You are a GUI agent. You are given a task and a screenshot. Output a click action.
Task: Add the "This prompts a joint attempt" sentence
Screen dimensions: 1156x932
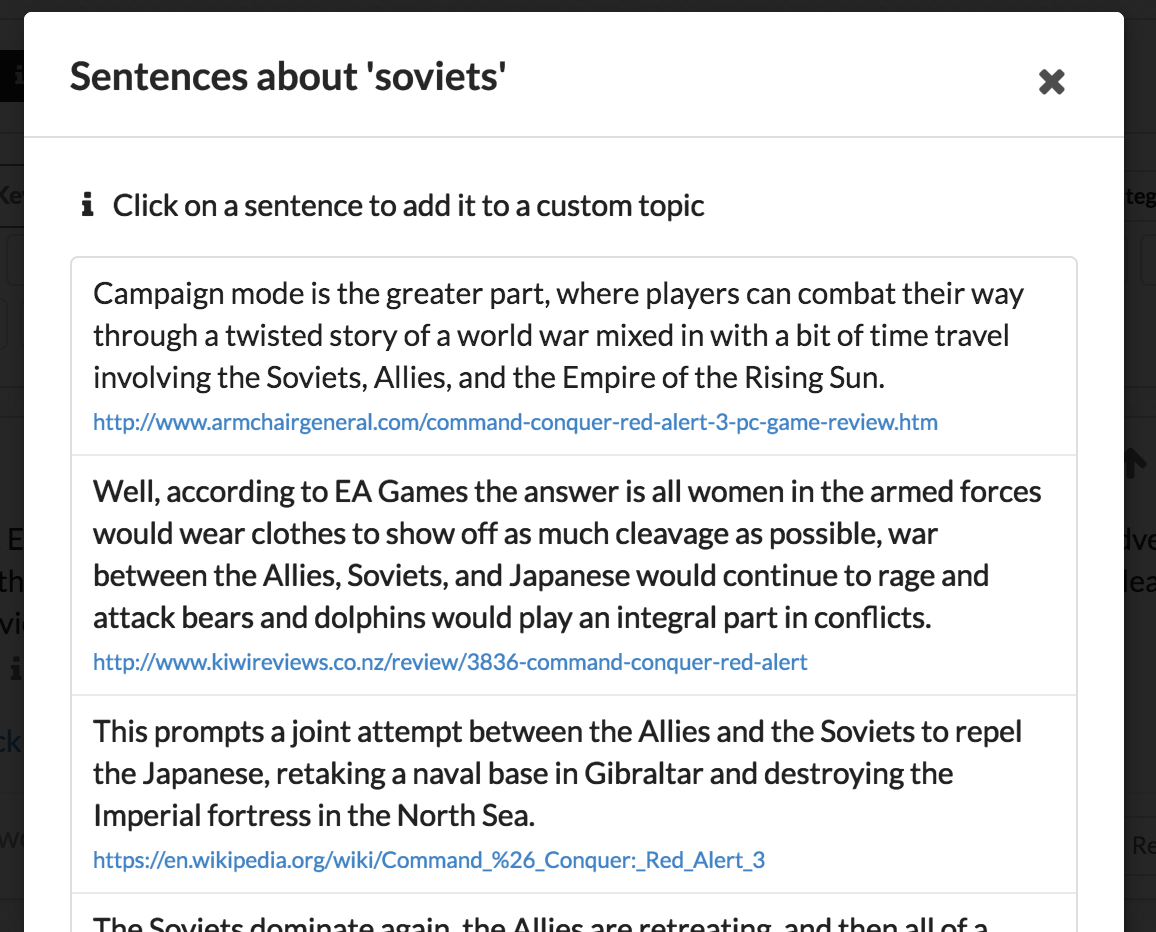pyautogui.click(x=557, y=773)
